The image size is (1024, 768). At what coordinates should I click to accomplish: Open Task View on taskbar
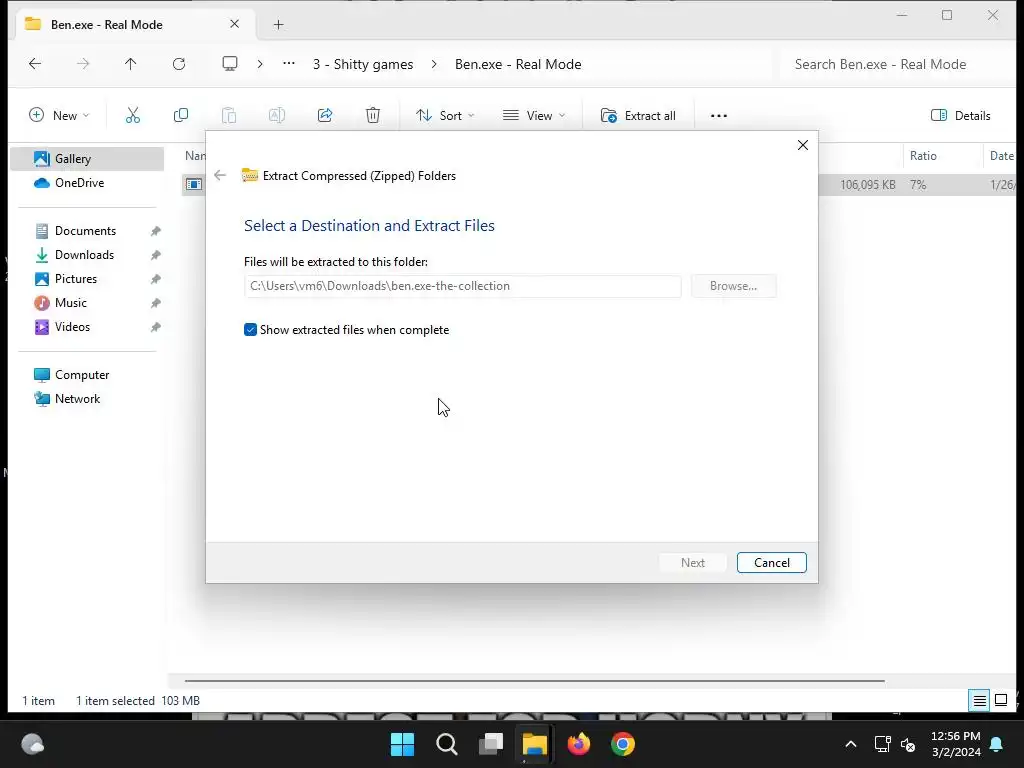pos(490,744)
